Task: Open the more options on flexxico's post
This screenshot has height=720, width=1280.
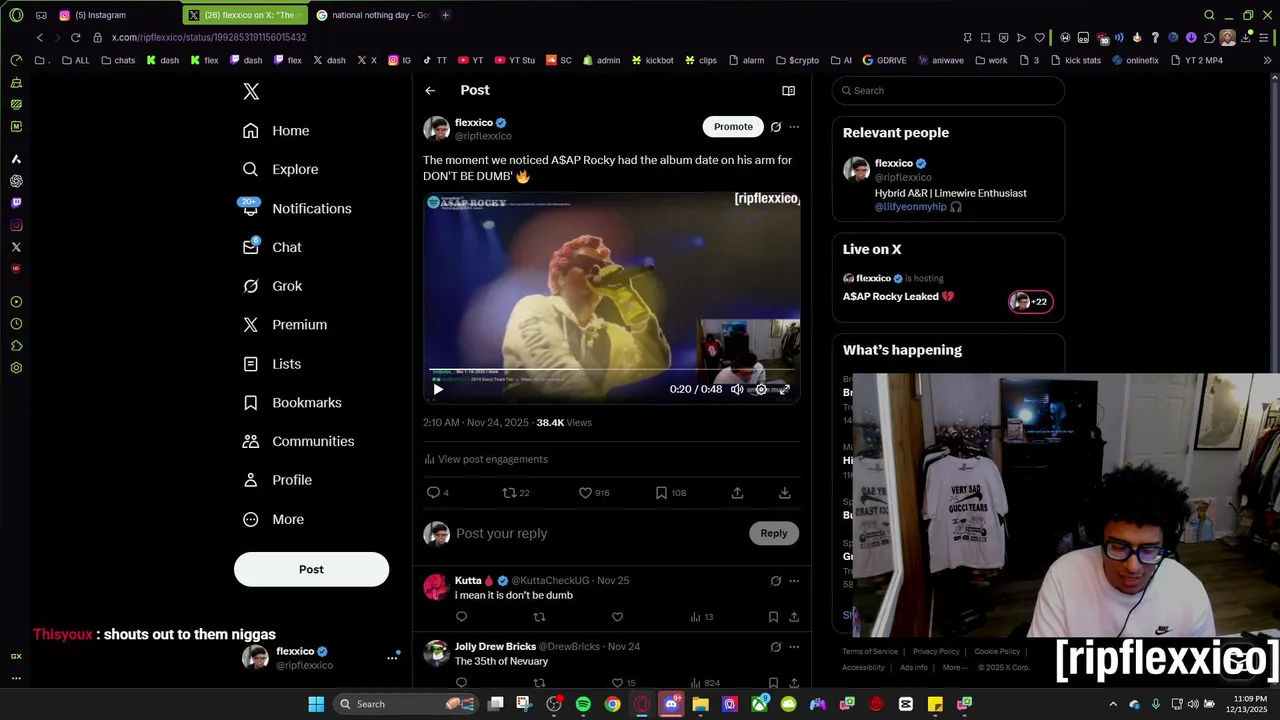Action: click(x=794, y=127)
